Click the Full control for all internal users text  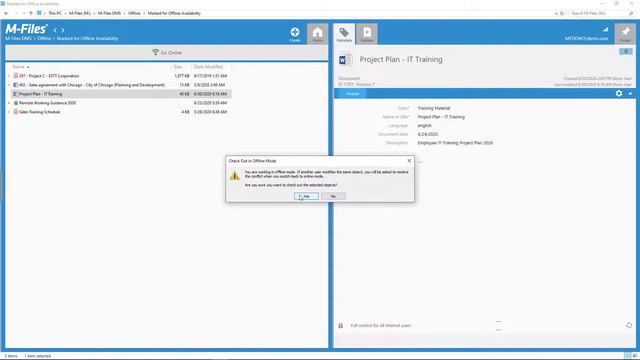point(380,326)
